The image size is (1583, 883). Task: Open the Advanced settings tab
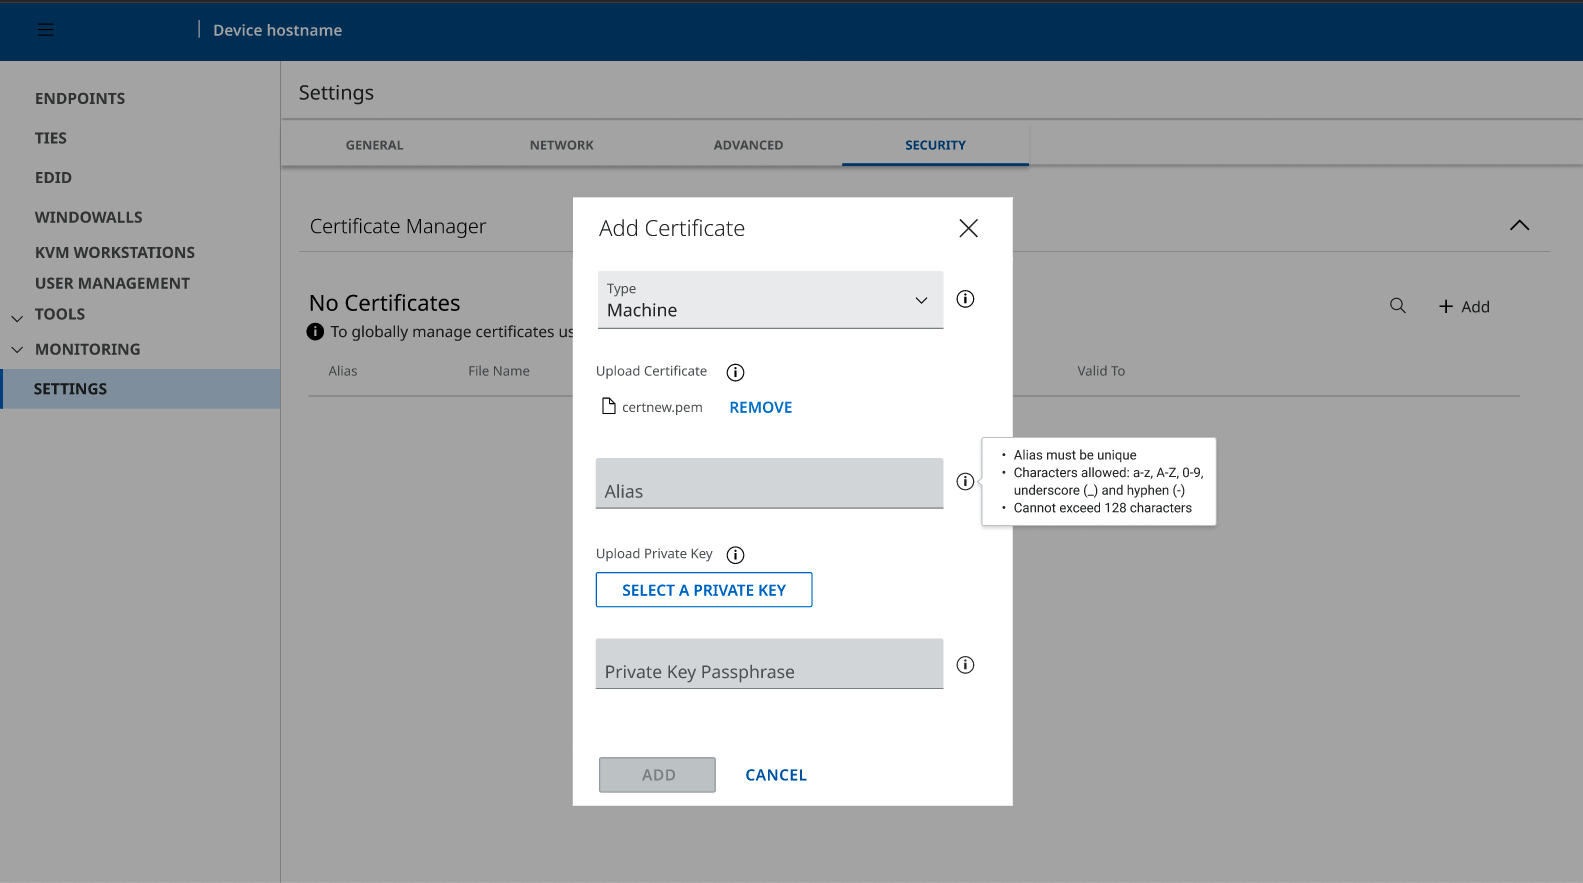pyautogui.click(x=748, y=145)
